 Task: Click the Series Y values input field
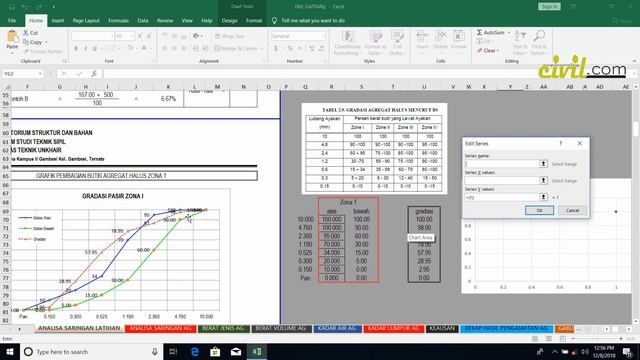[x=502, y=197]
